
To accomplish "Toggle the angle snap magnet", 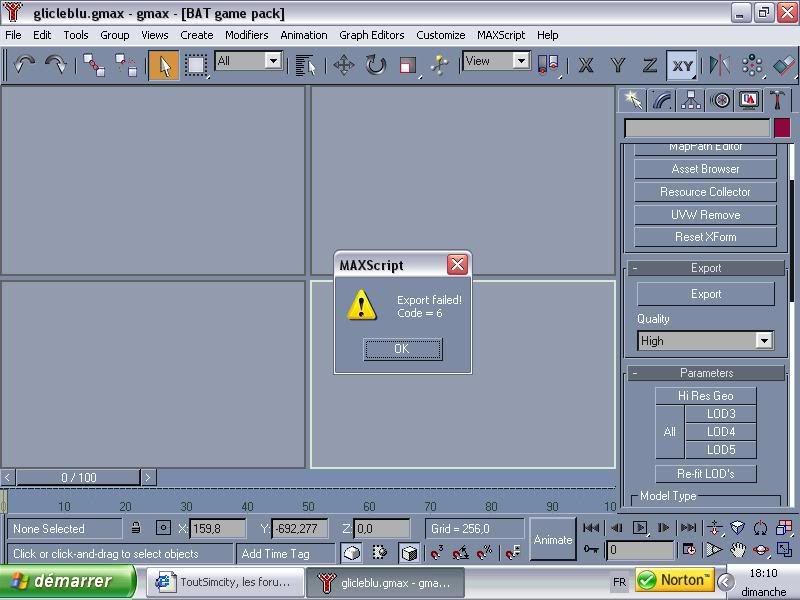I will coord(460,553).
